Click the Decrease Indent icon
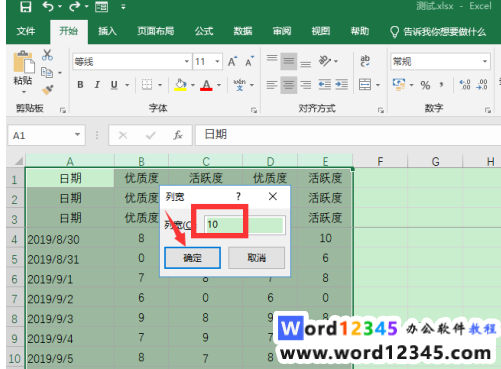Image resolution: width=501 pixels, height=369 pixels. point(324,85)
